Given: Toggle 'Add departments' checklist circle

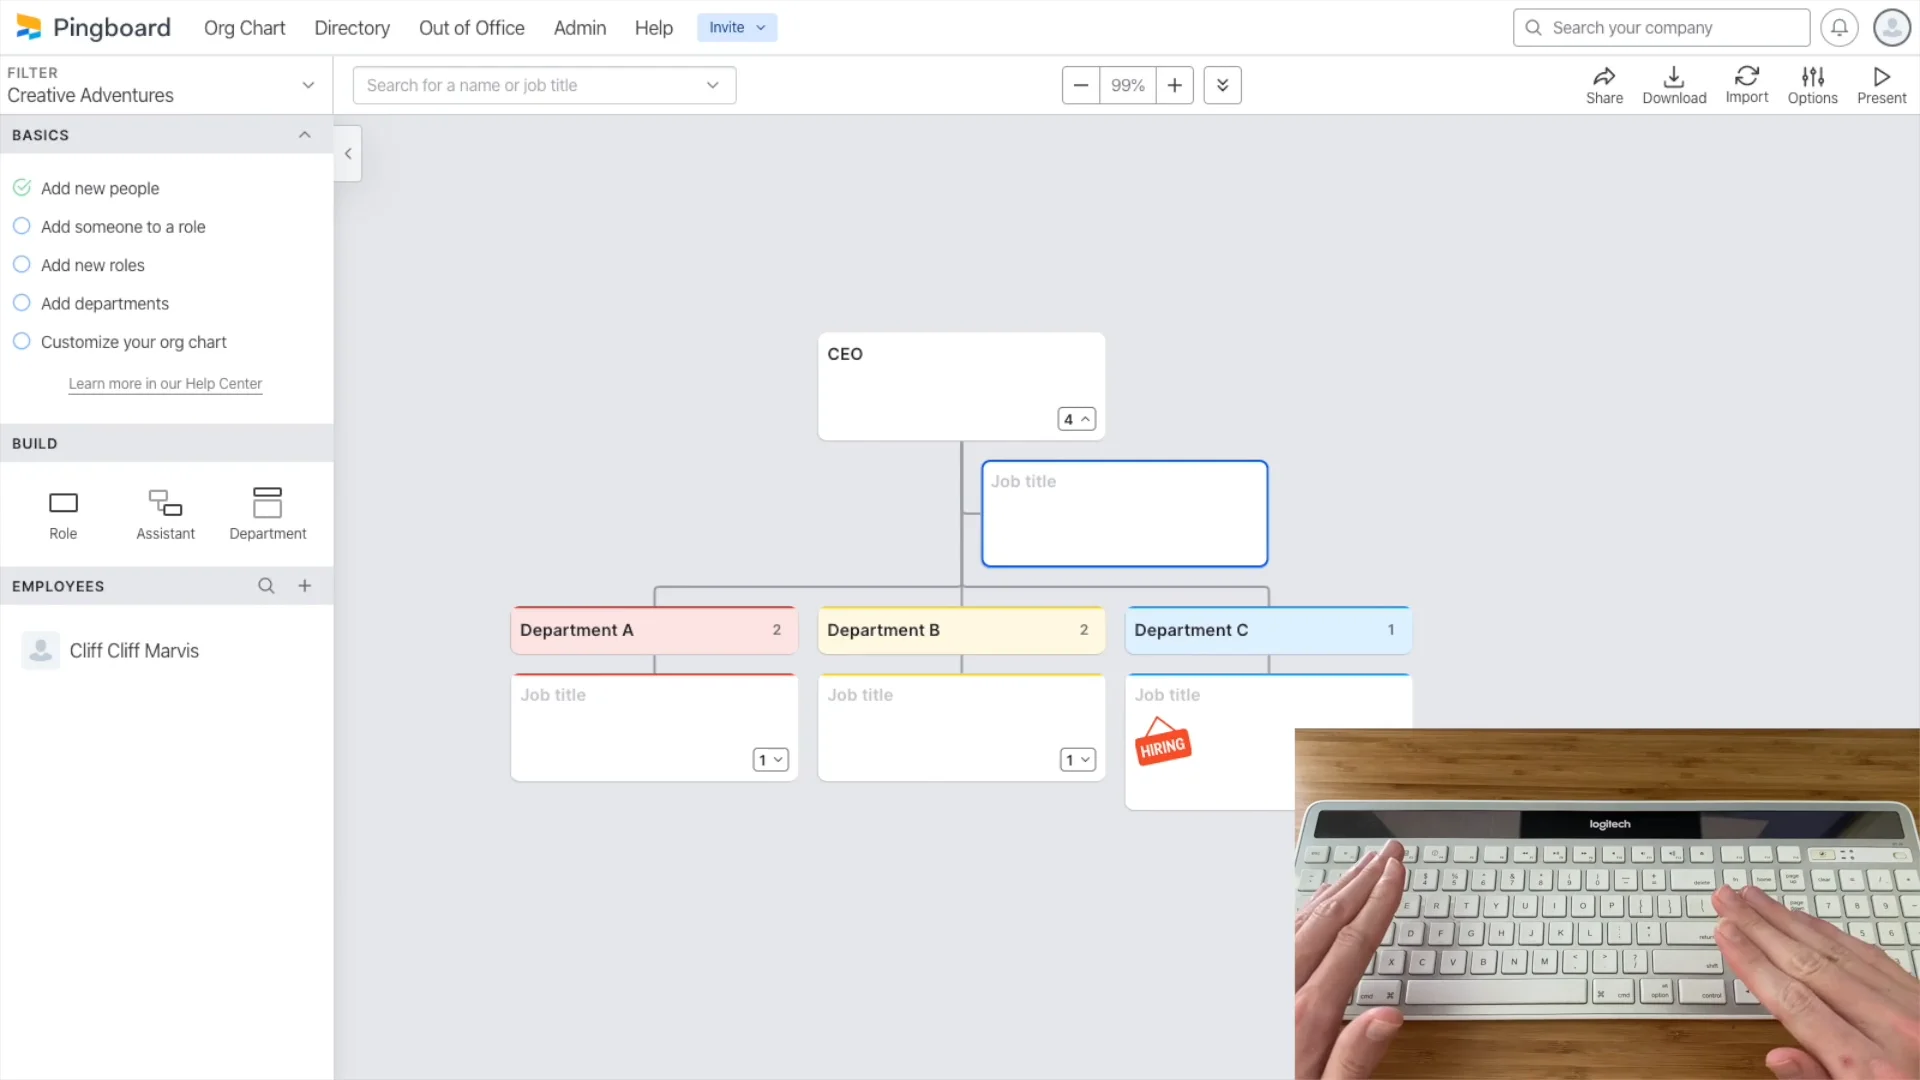Looking at the screenshot, I should click(21, 303).
